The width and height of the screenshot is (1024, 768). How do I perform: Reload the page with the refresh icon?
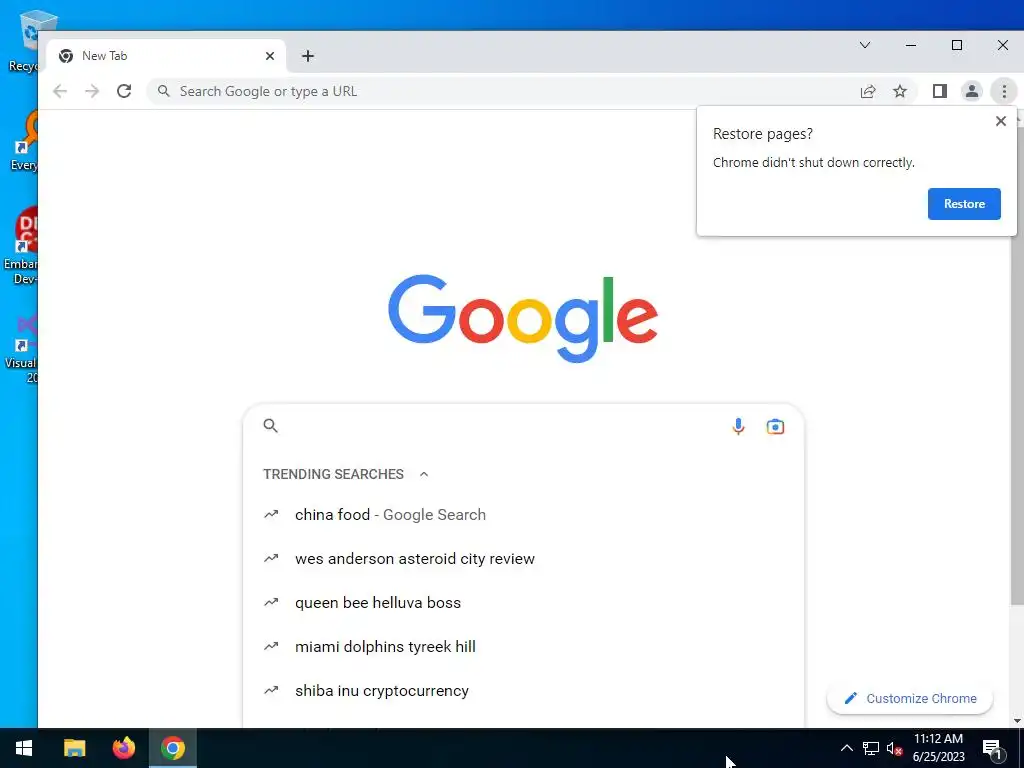[x=124, y=91]
